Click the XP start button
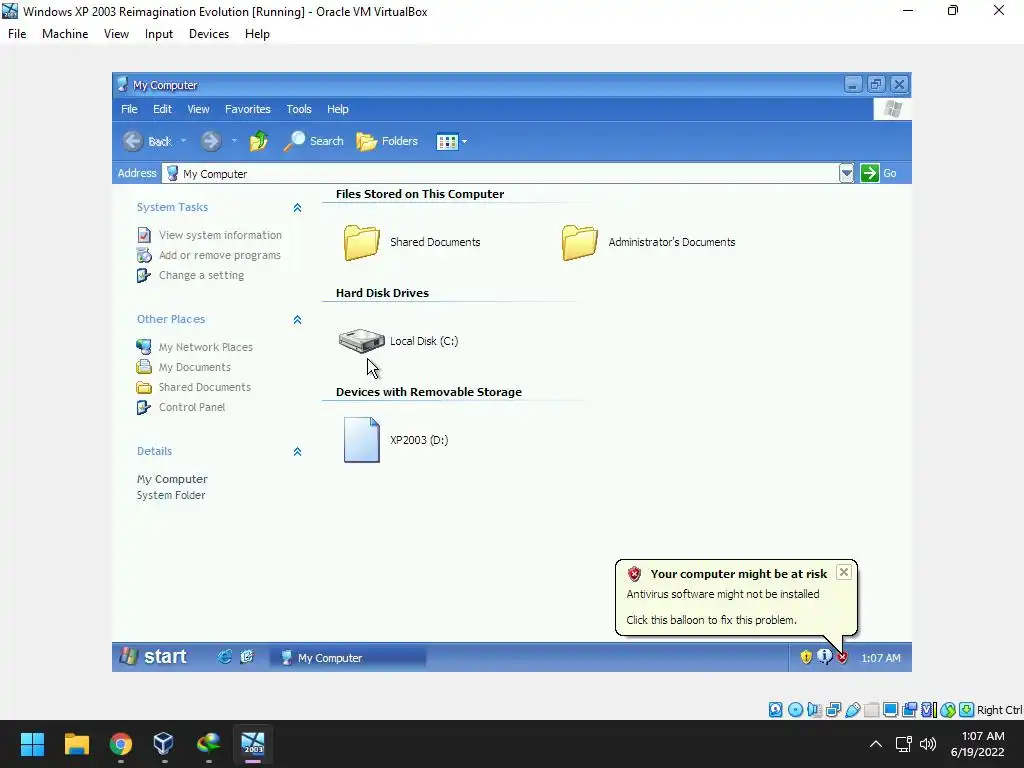The width and height of the screenshot is (1024, 768). pos(155,657)
